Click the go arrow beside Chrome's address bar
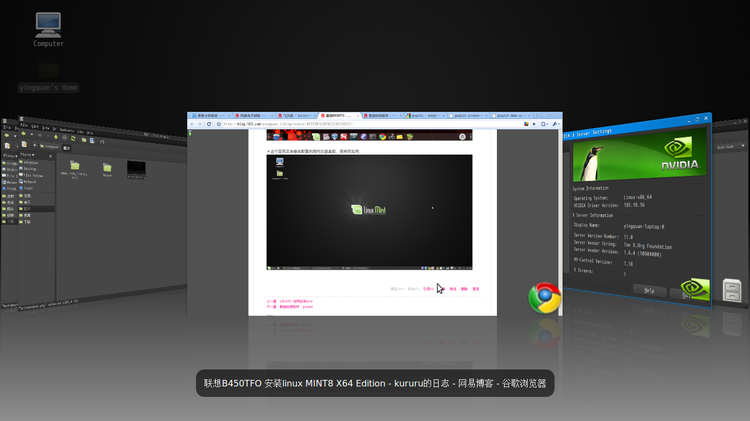 pos(534,124)
